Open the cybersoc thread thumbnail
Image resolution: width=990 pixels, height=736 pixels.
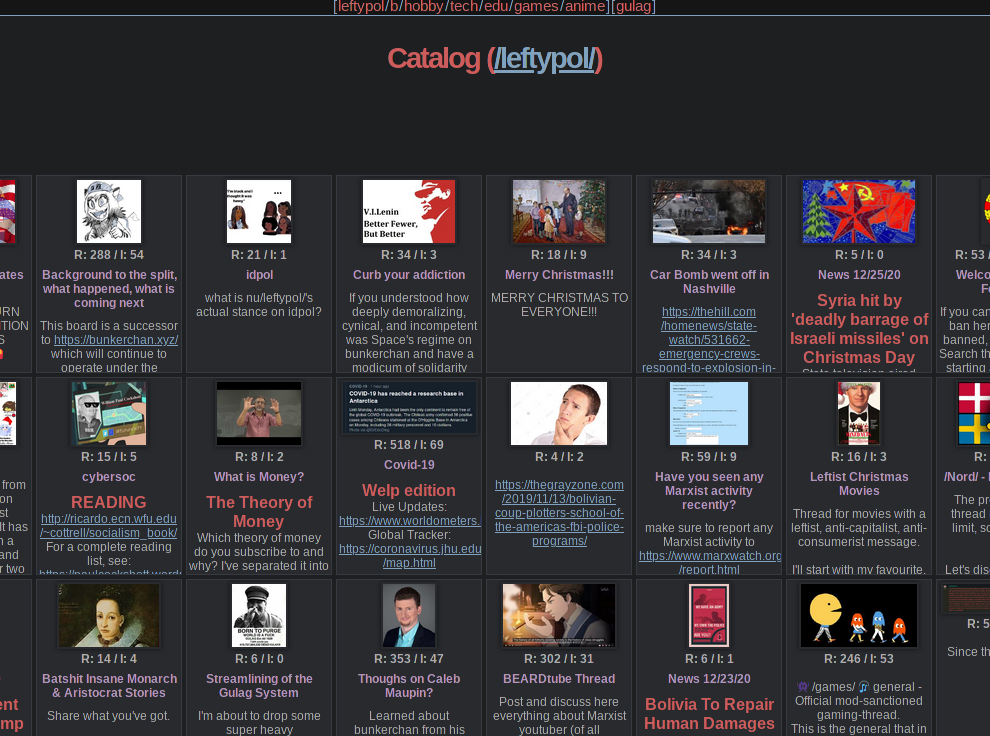(108, 413)
